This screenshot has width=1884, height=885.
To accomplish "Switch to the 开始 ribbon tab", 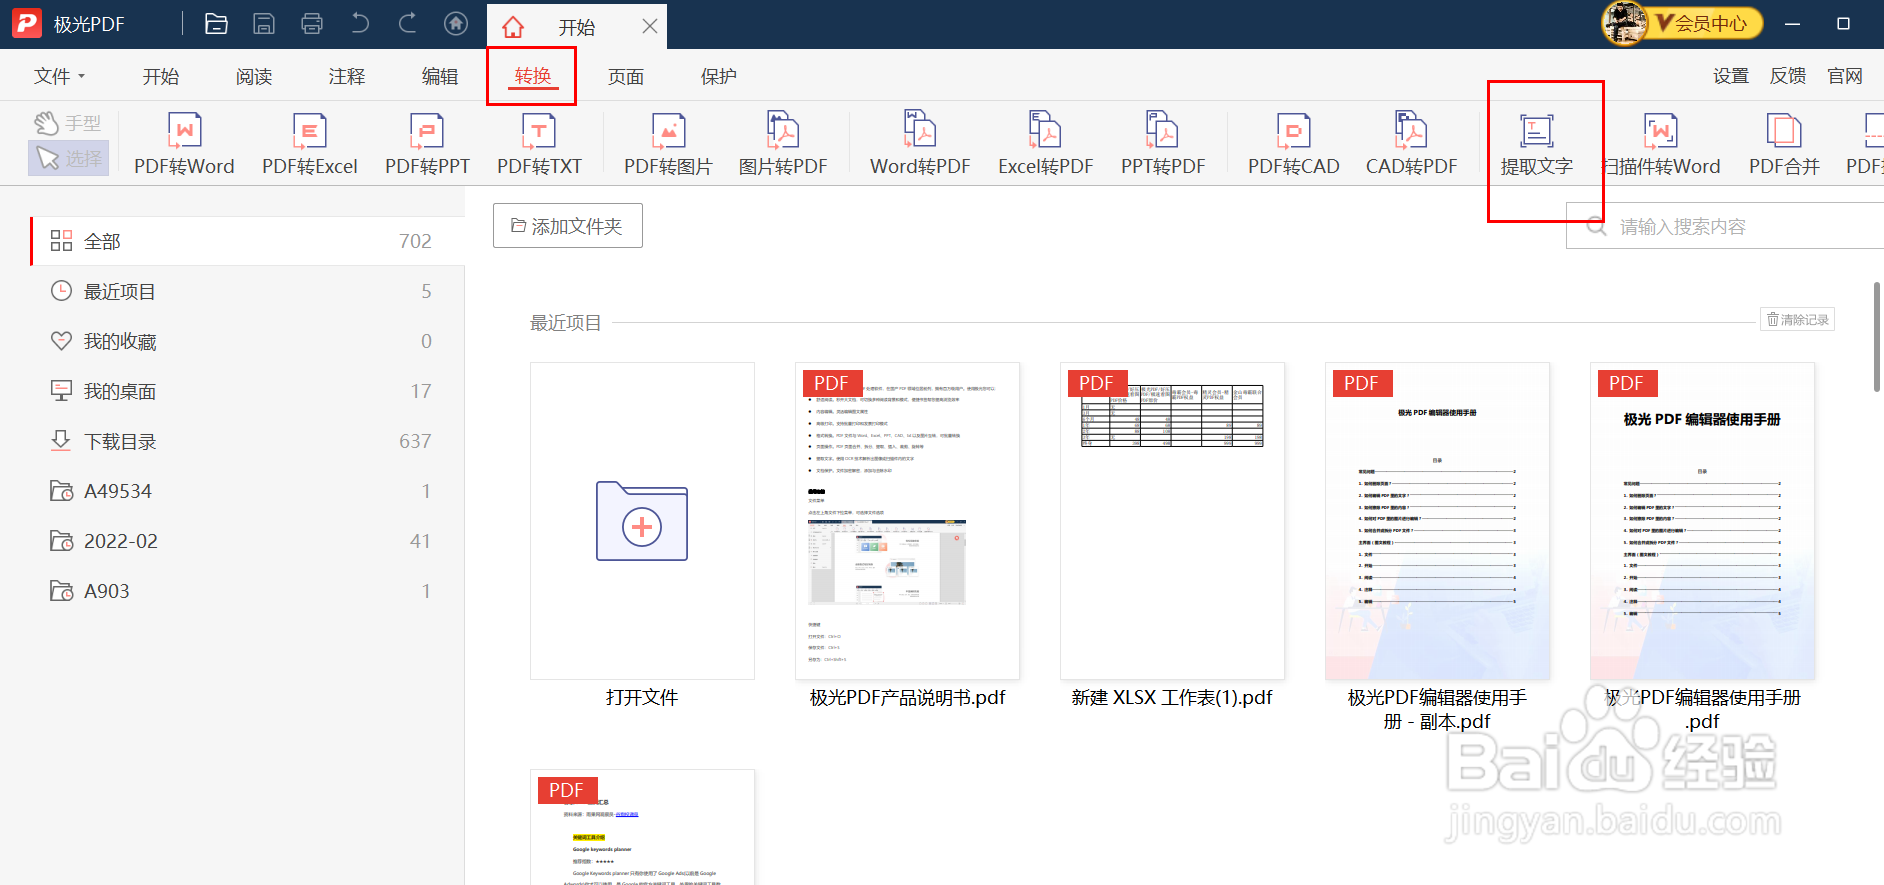I will 161,76.
